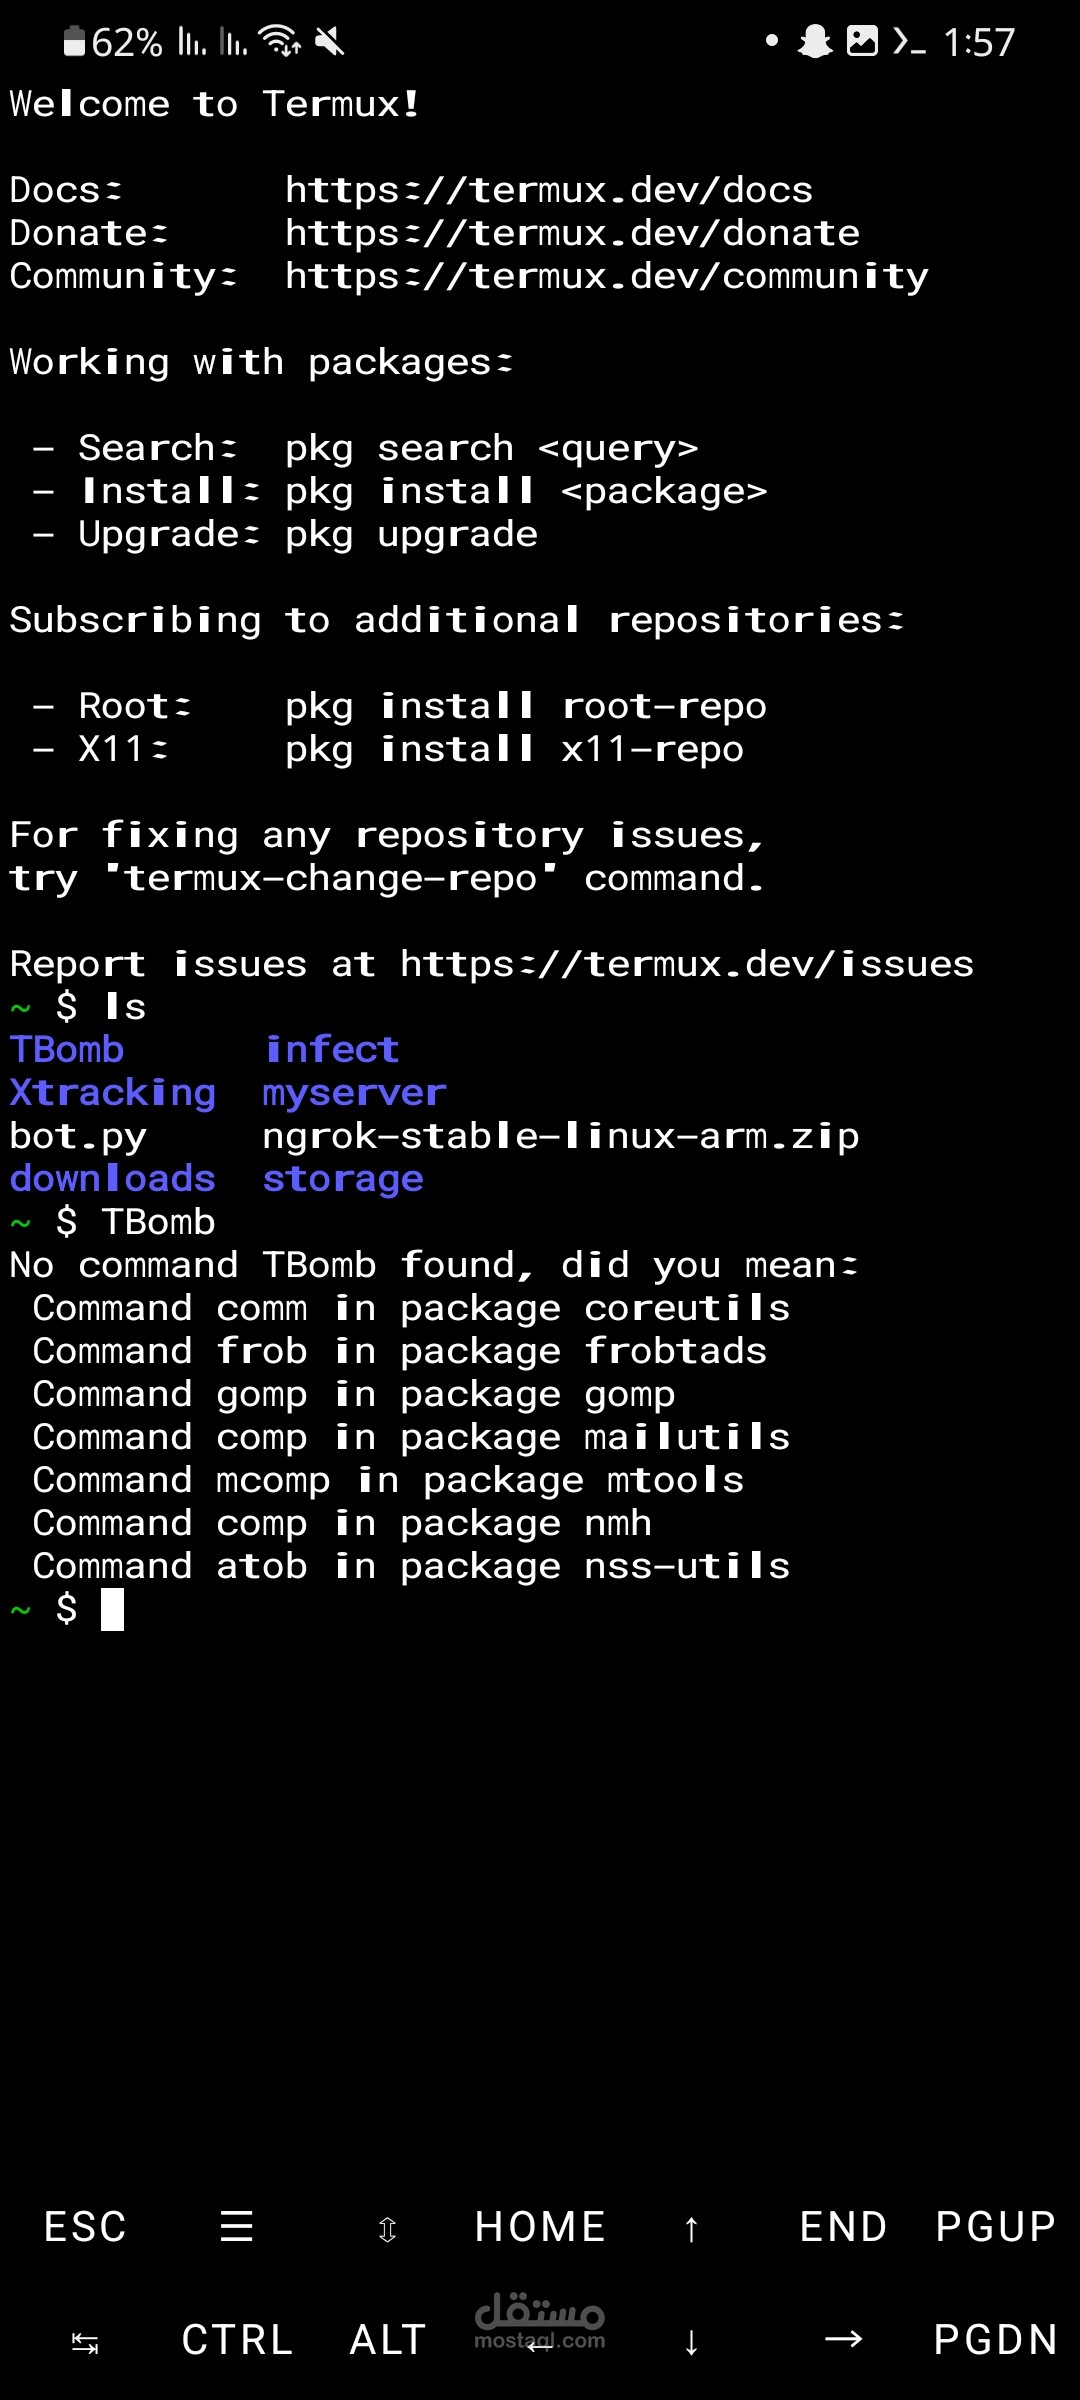
Task: Tap the Termux notification icon in status bar
Action: click(x=909, y=41)
